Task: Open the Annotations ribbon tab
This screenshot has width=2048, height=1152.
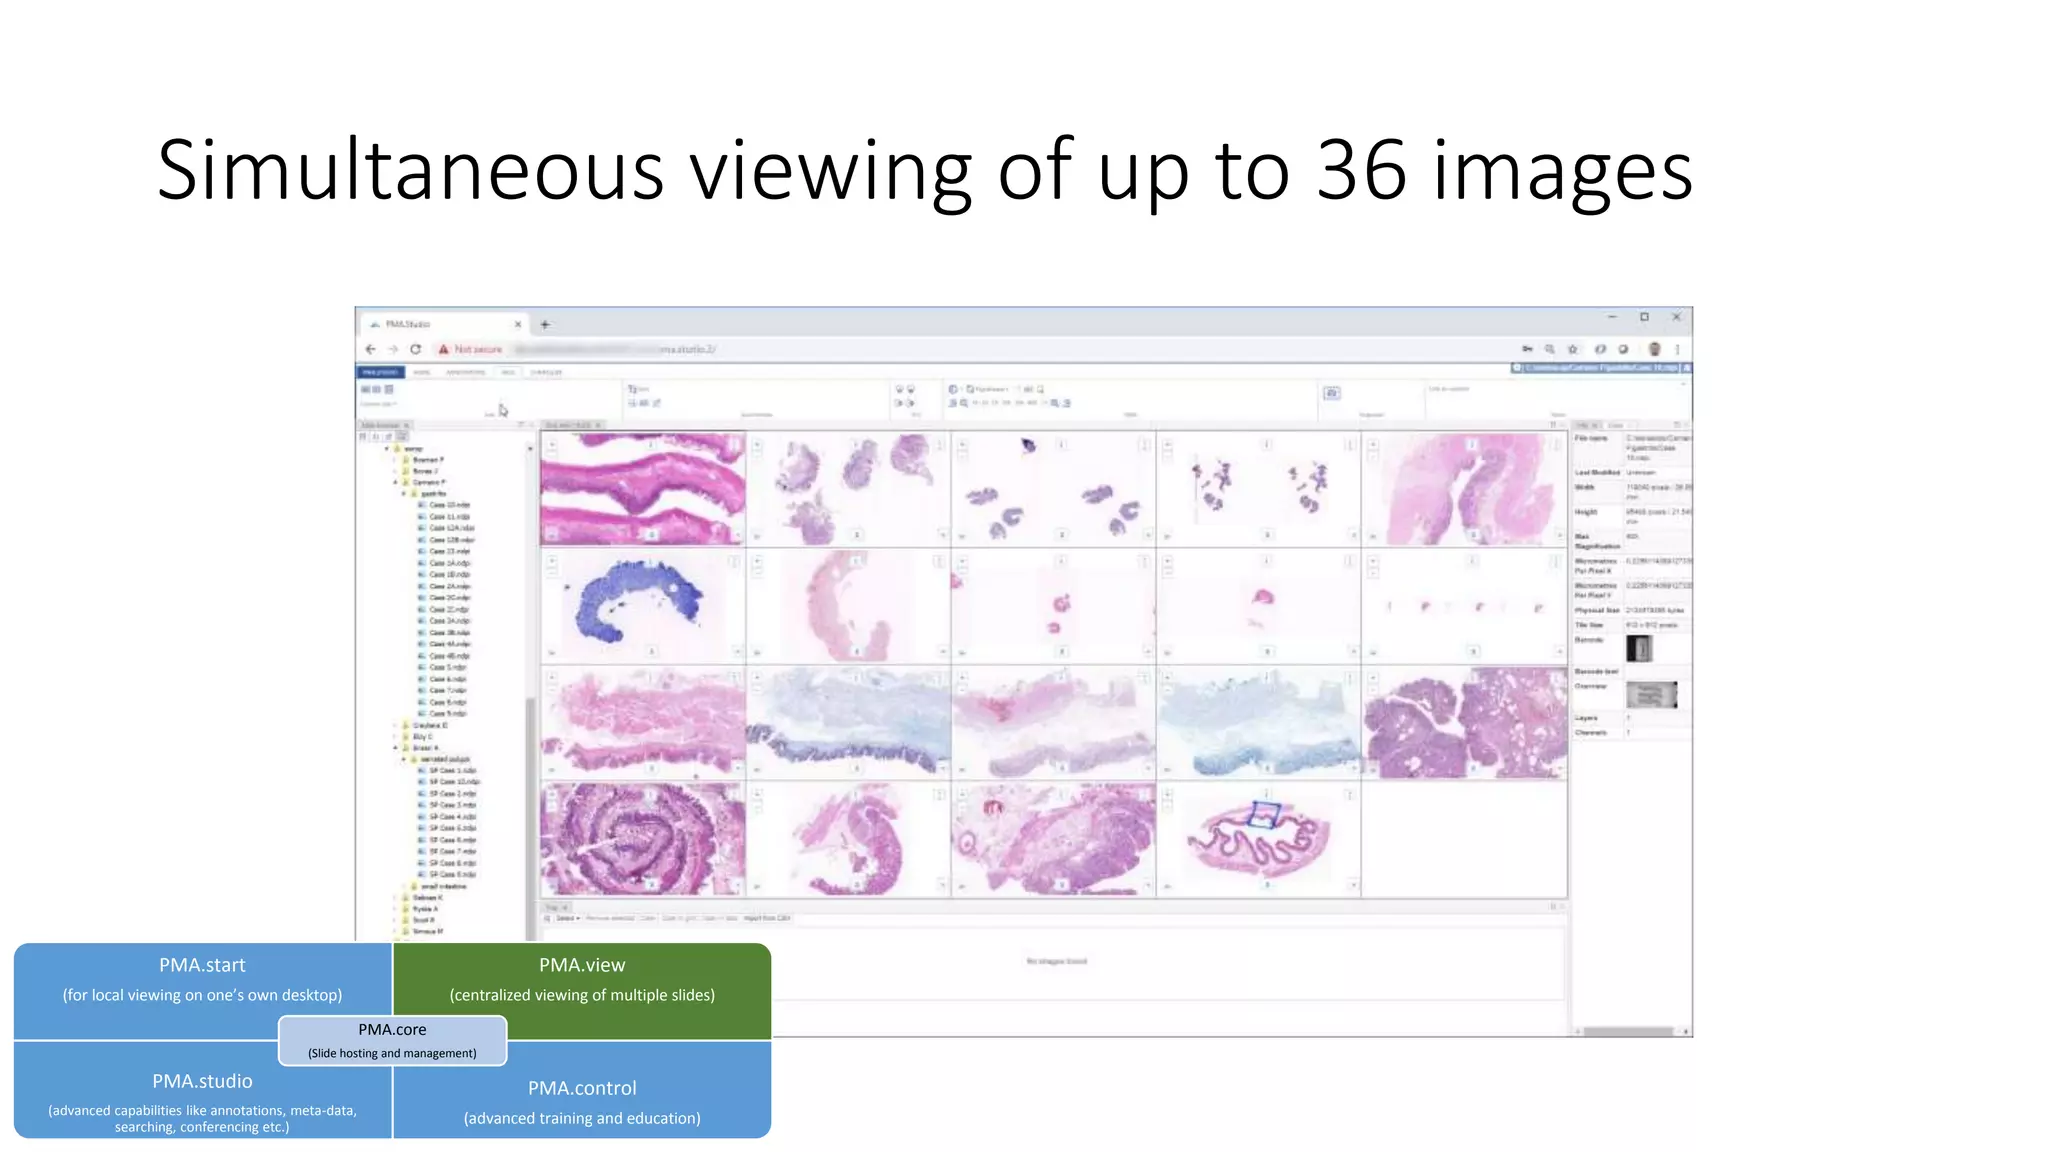Action: pyautogui.click(x=465, y=372)
